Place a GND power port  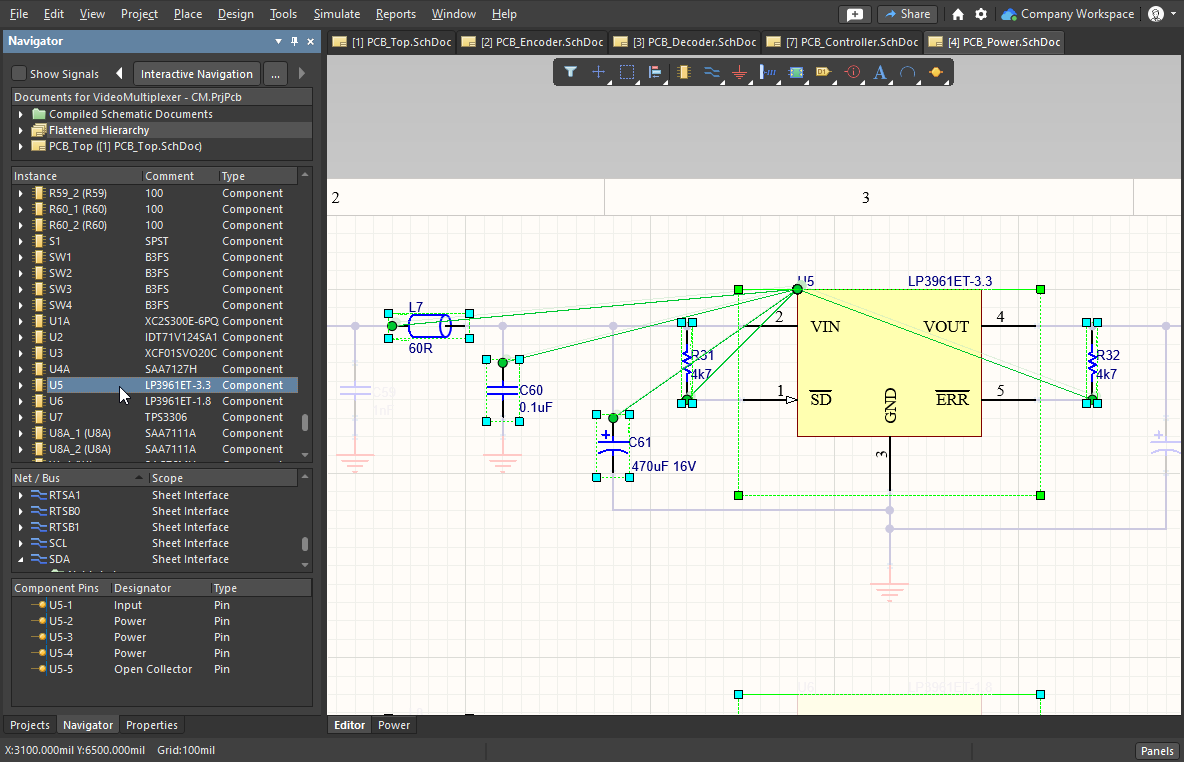[740, 72]
